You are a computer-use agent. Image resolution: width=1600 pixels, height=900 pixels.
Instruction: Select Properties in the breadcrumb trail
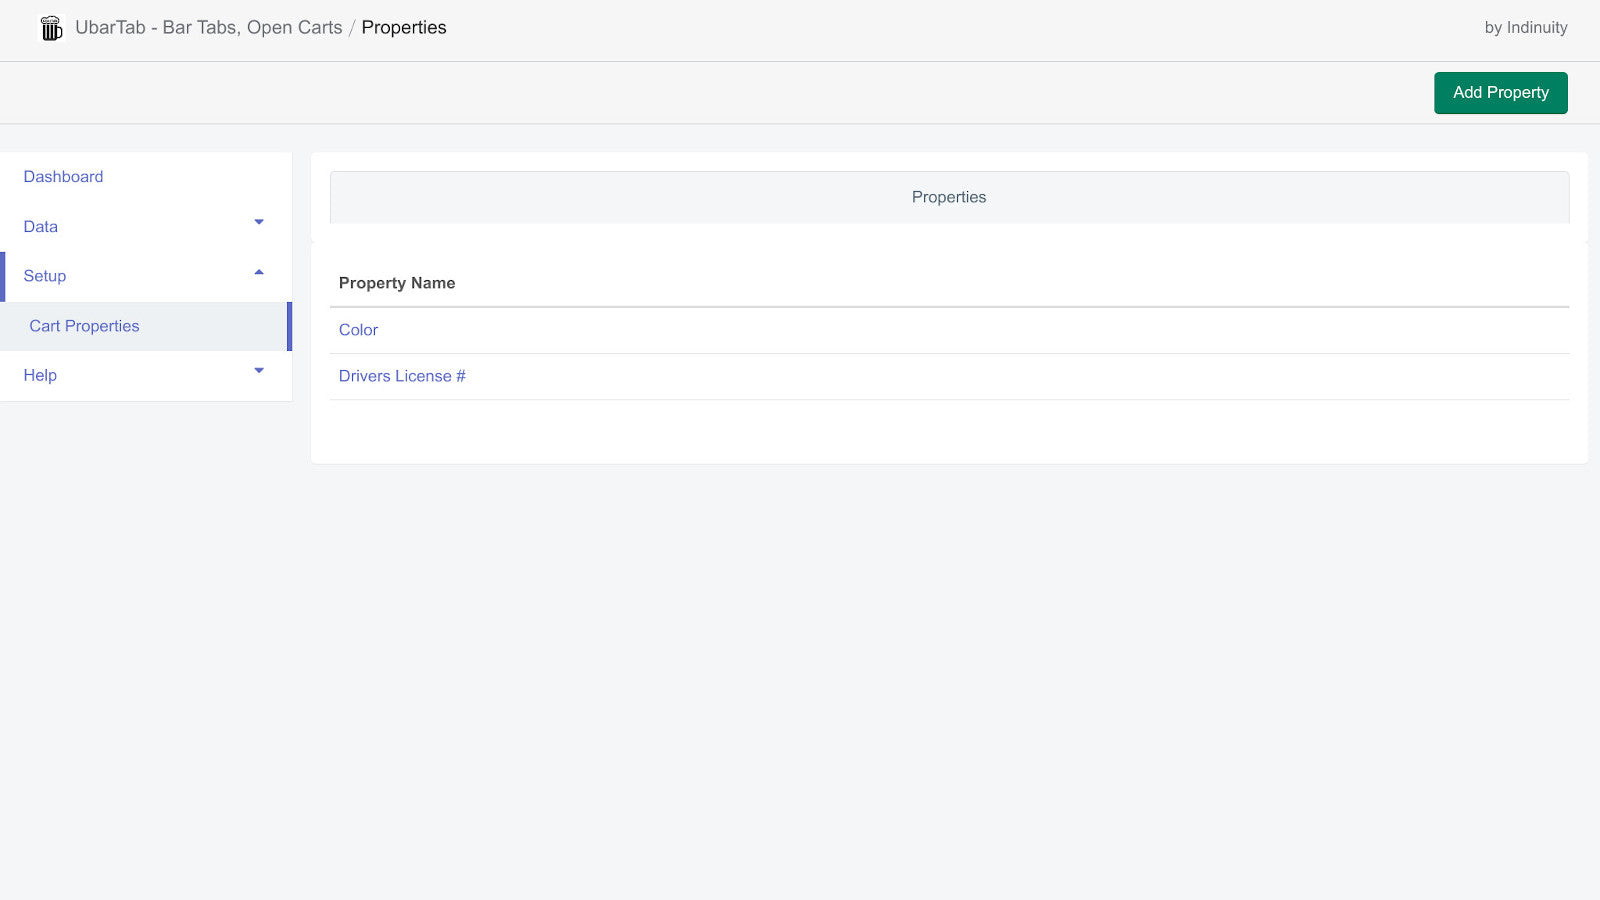[x=404, y=27]
